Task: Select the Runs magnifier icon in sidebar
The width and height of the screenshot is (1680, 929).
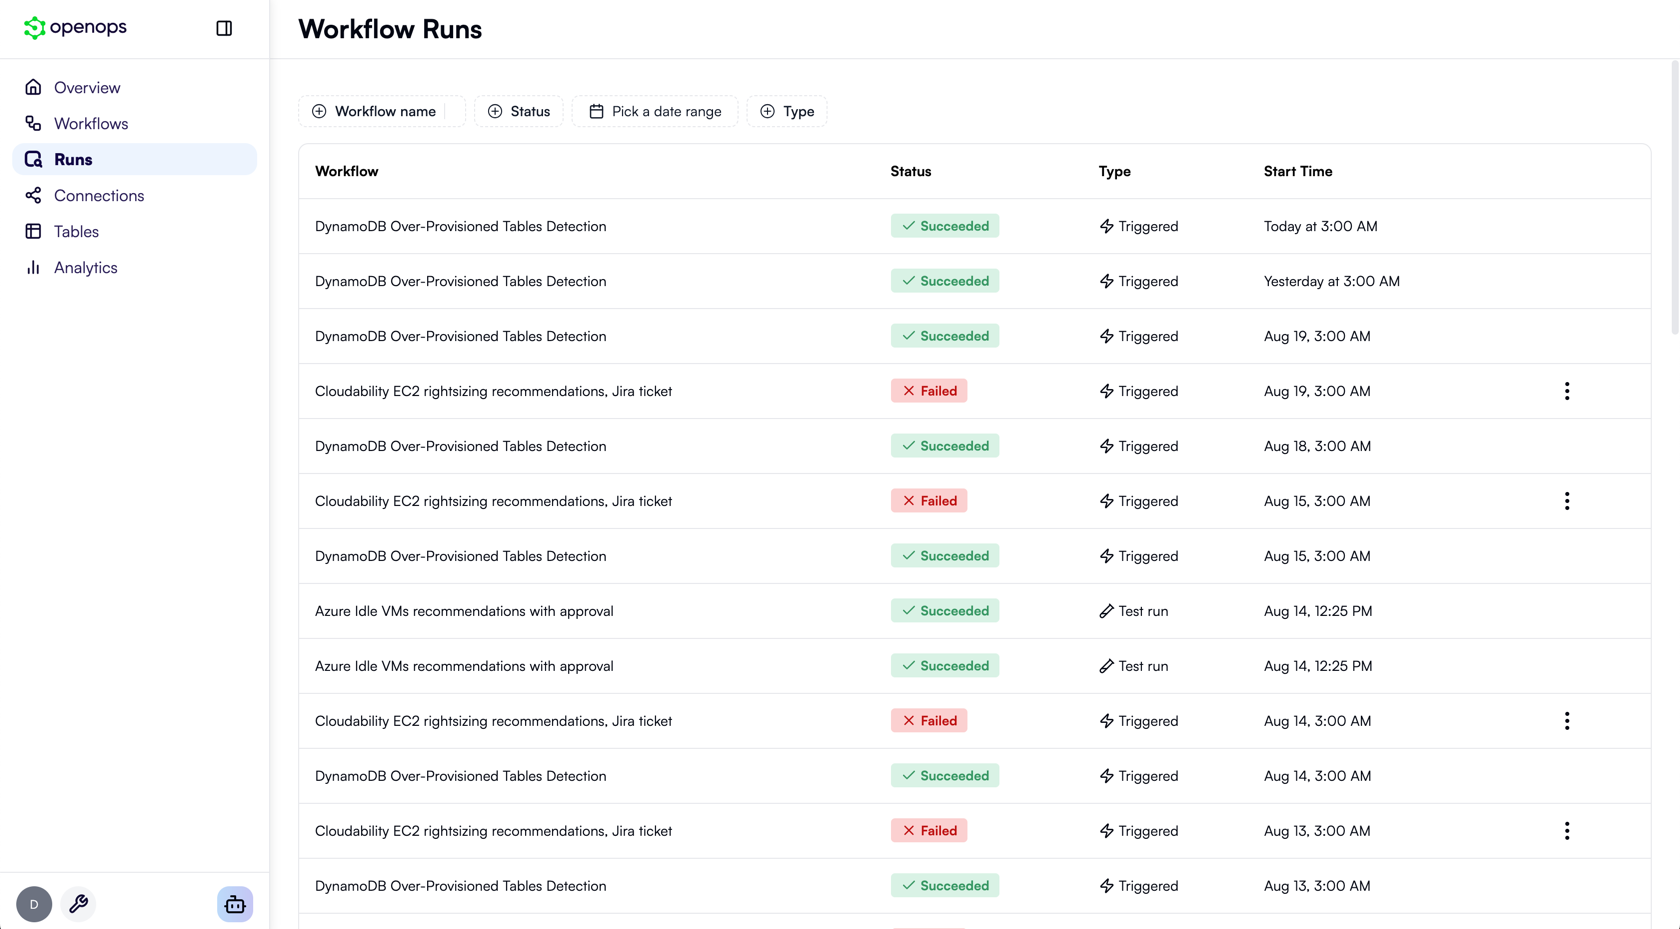Action: tap(33, 159)
